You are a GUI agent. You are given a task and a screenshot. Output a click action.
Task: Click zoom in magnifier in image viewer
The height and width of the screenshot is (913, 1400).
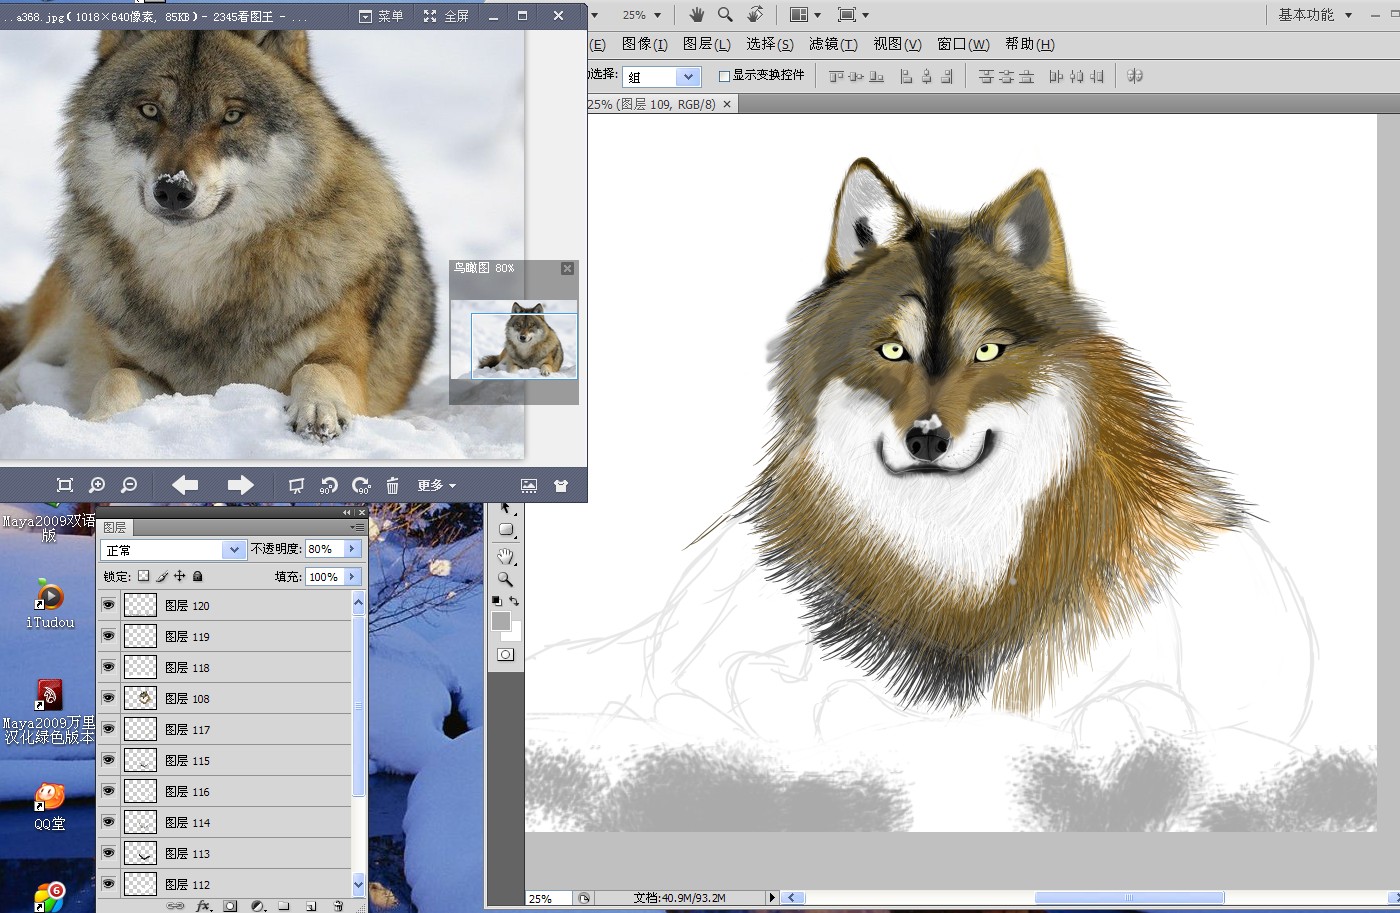point(97,486)
